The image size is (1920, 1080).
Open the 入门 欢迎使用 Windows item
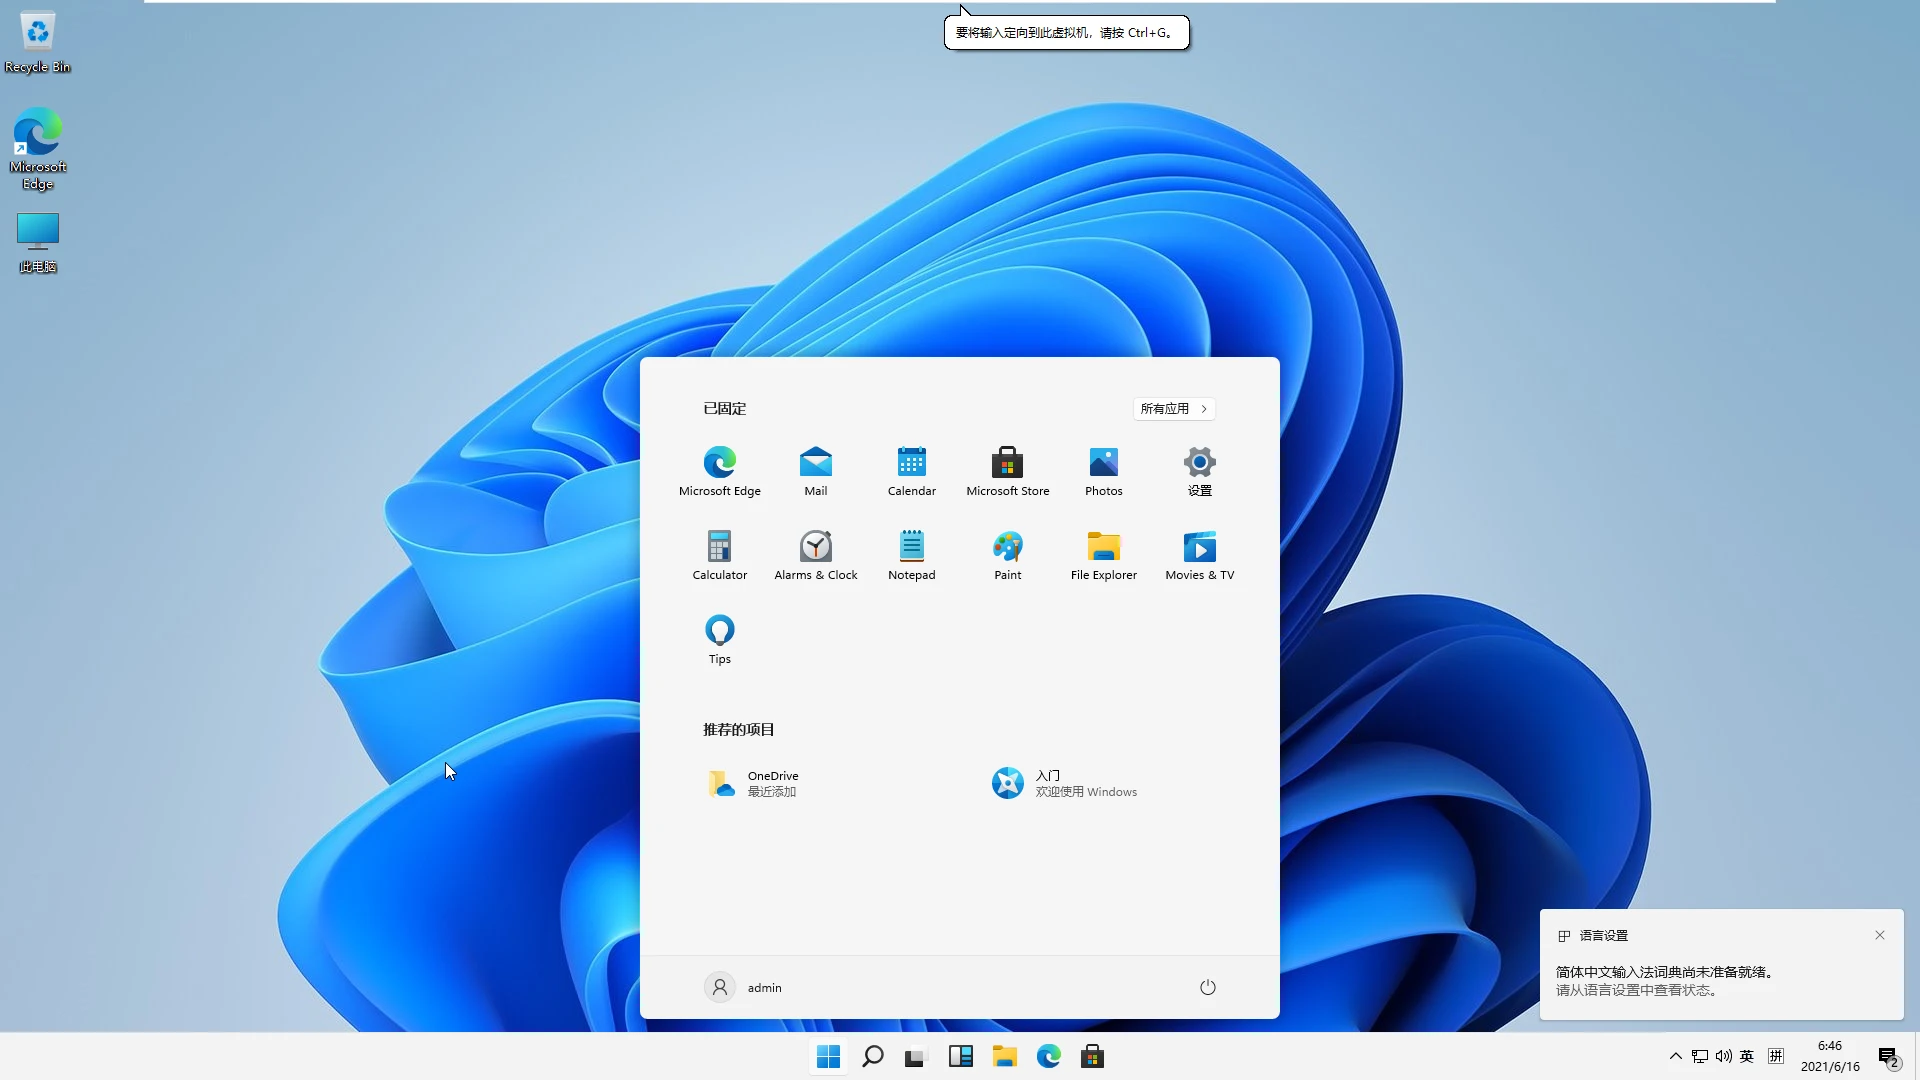point(1064,783)
